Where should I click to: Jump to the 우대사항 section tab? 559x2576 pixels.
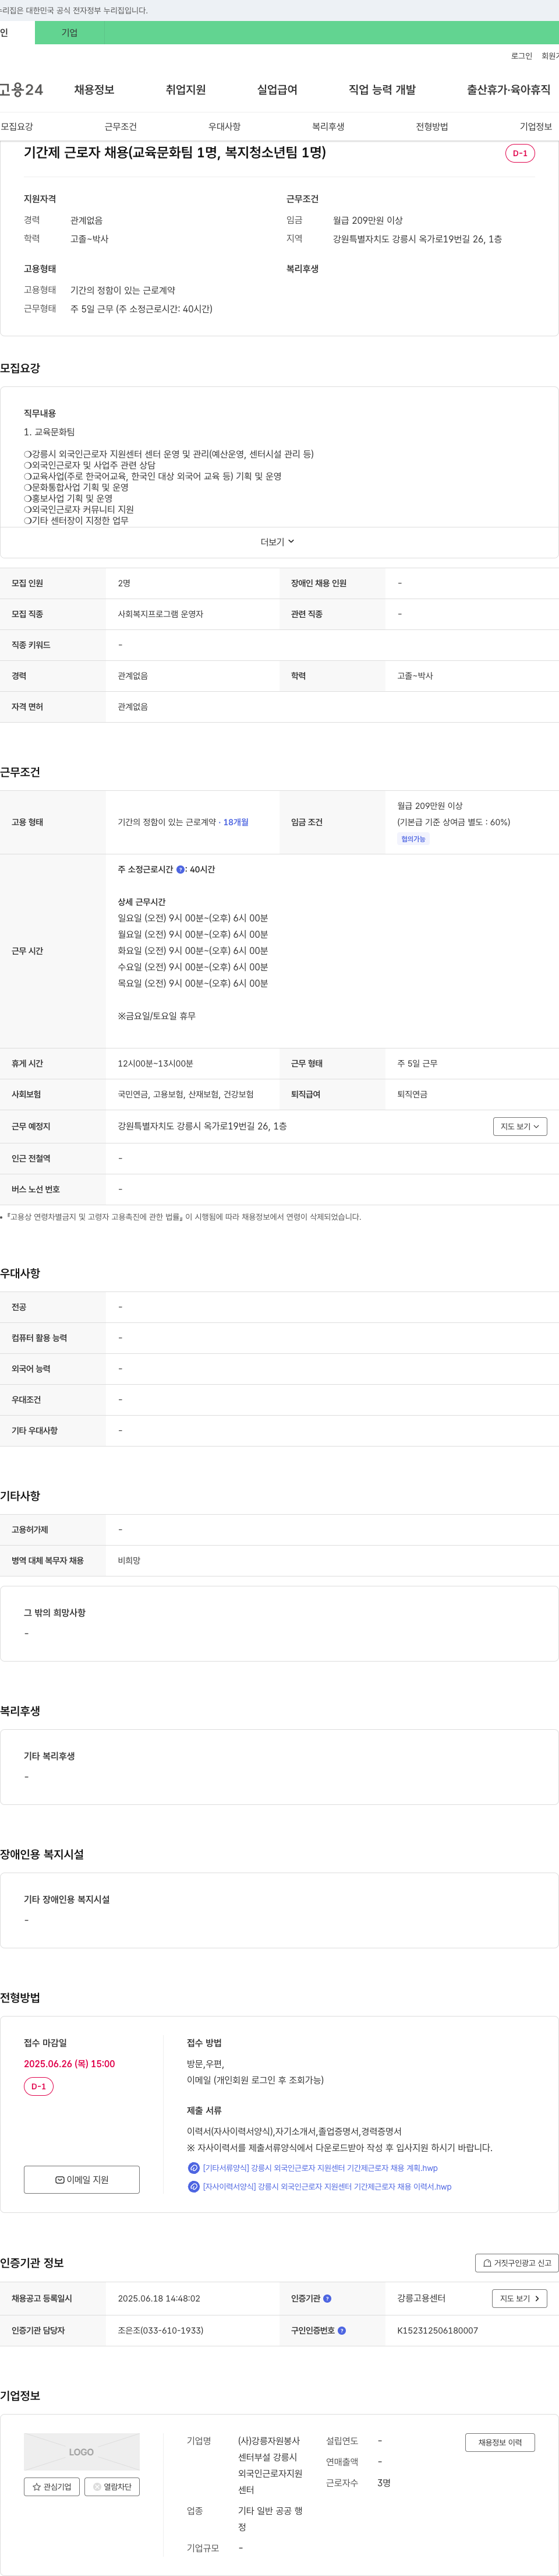point(224,127)
